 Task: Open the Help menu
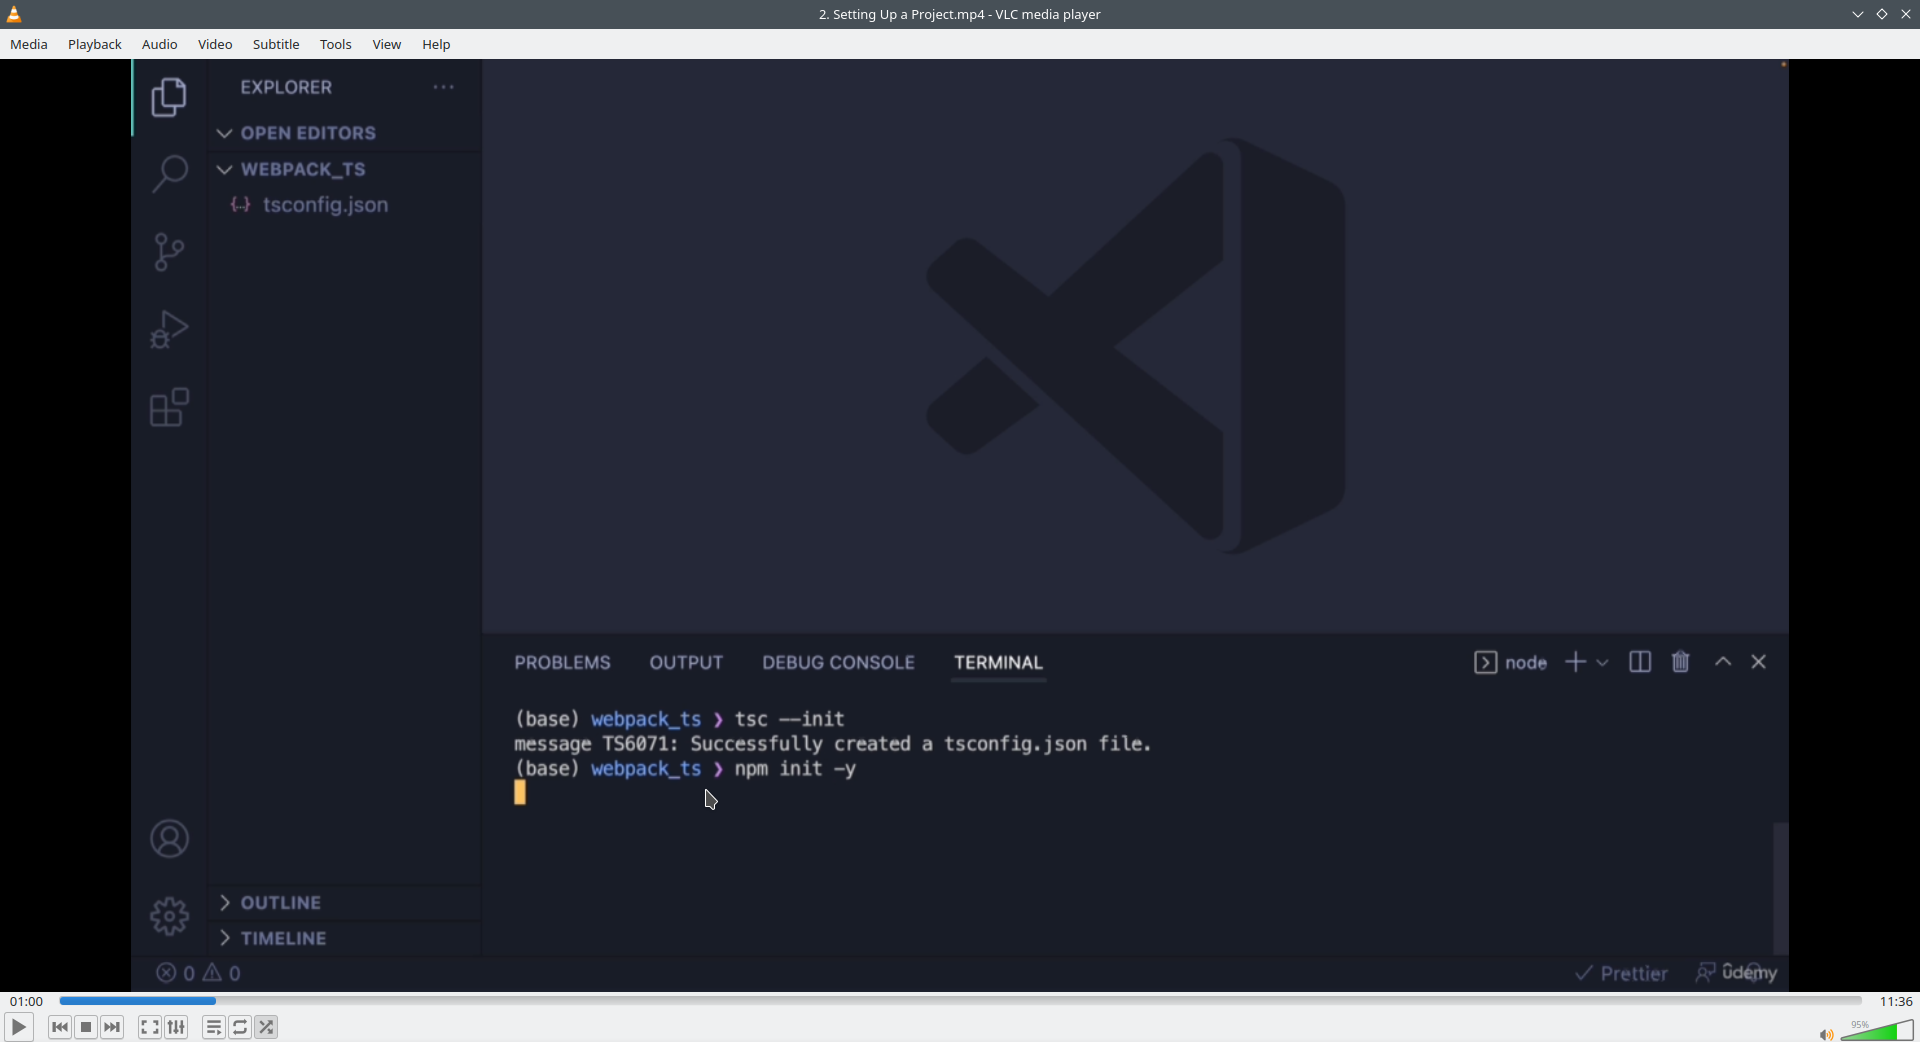click(436, 44)
